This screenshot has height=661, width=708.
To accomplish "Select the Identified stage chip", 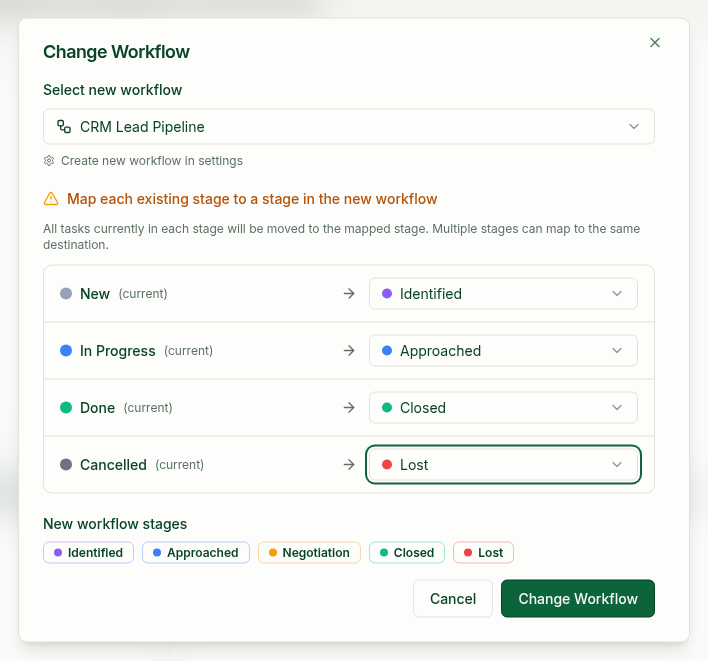I will (88, 553).
